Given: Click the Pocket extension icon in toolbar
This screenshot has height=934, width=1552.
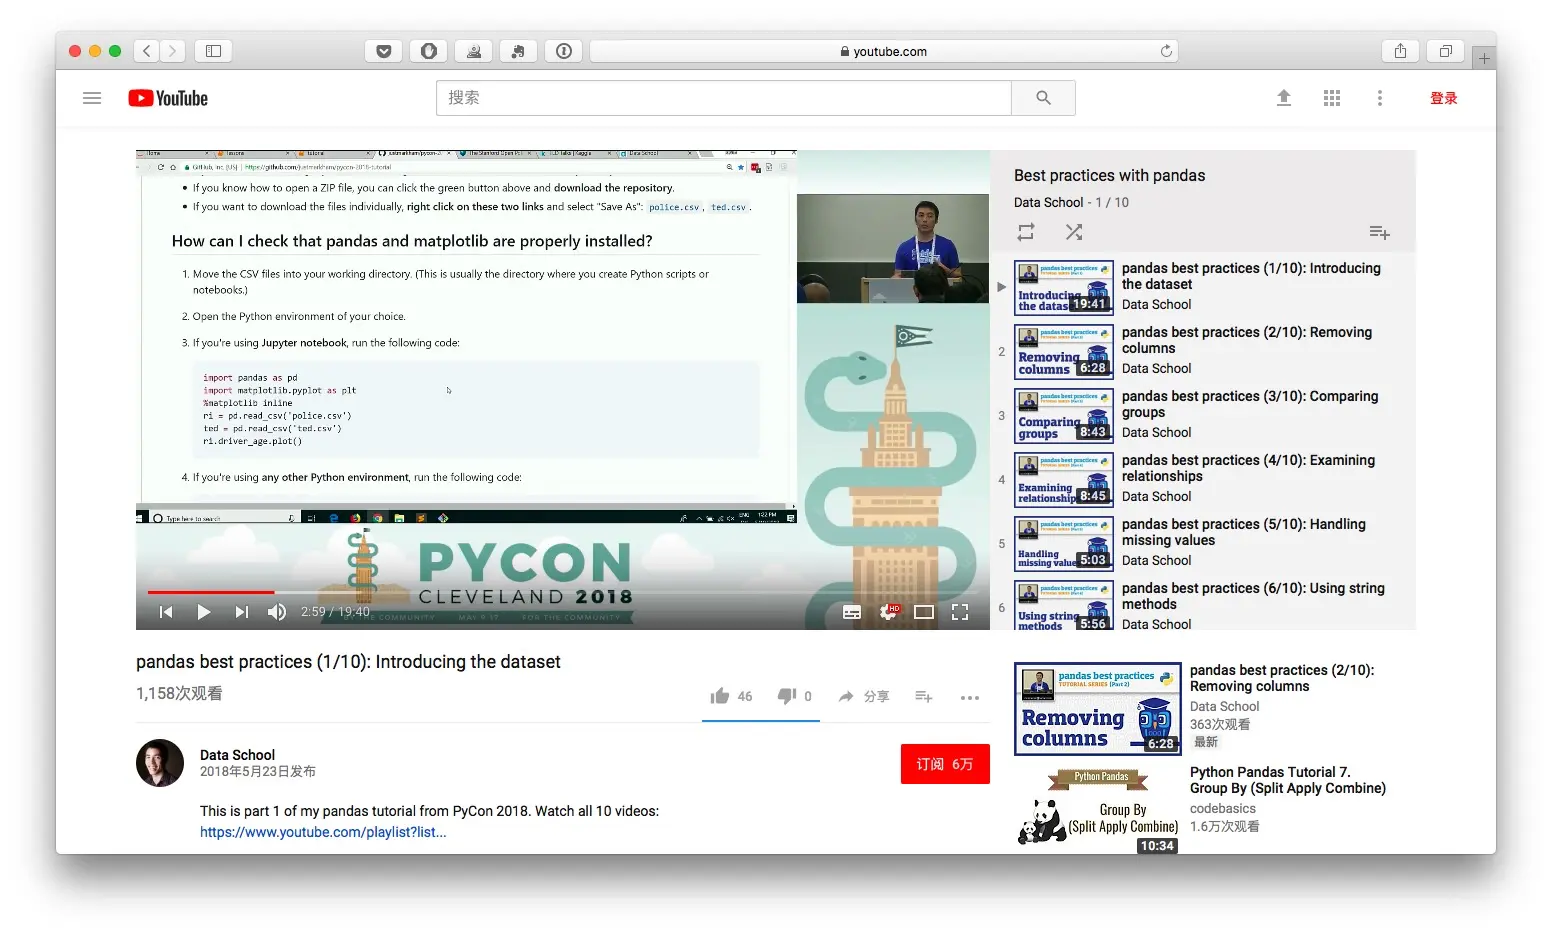Looking at the screenshot, I should [x=383, y=51].
